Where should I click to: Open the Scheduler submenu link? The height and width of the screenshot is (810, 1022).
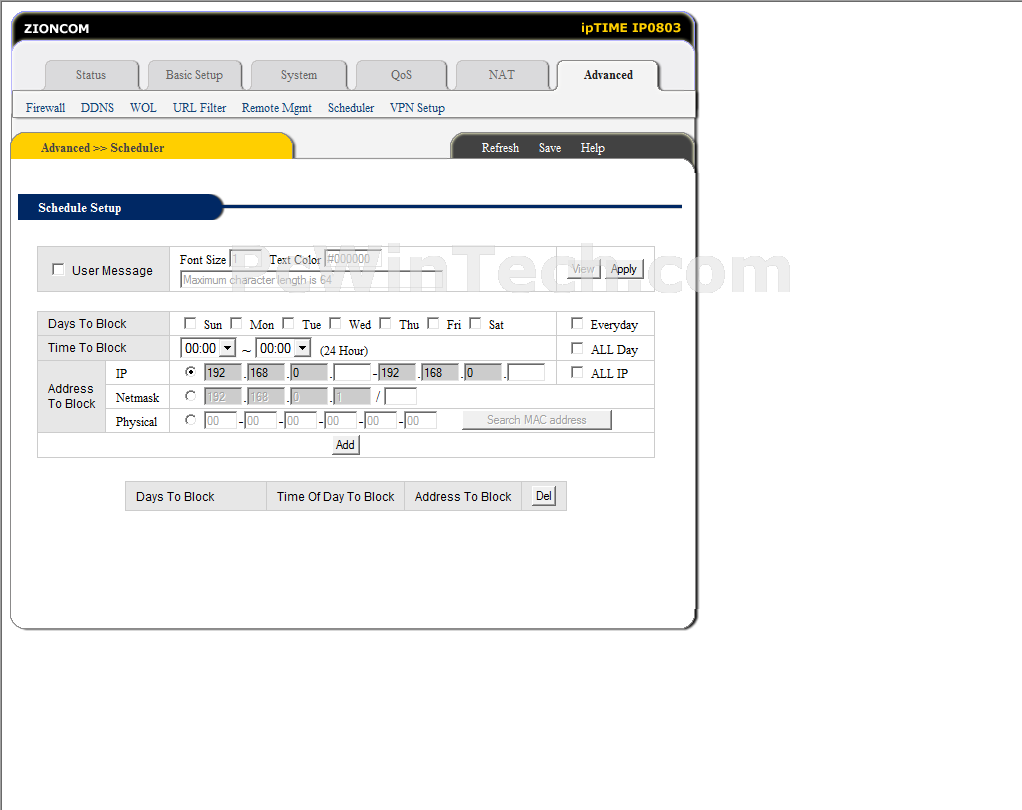coord(351,108)
